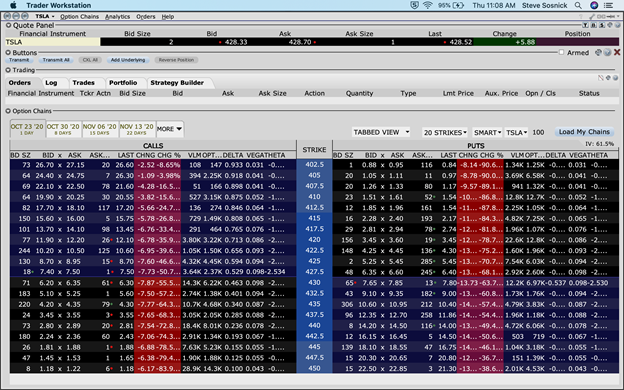The image size is (624, 390).
Task: Click the Transmit button
Action: point(19,60)
